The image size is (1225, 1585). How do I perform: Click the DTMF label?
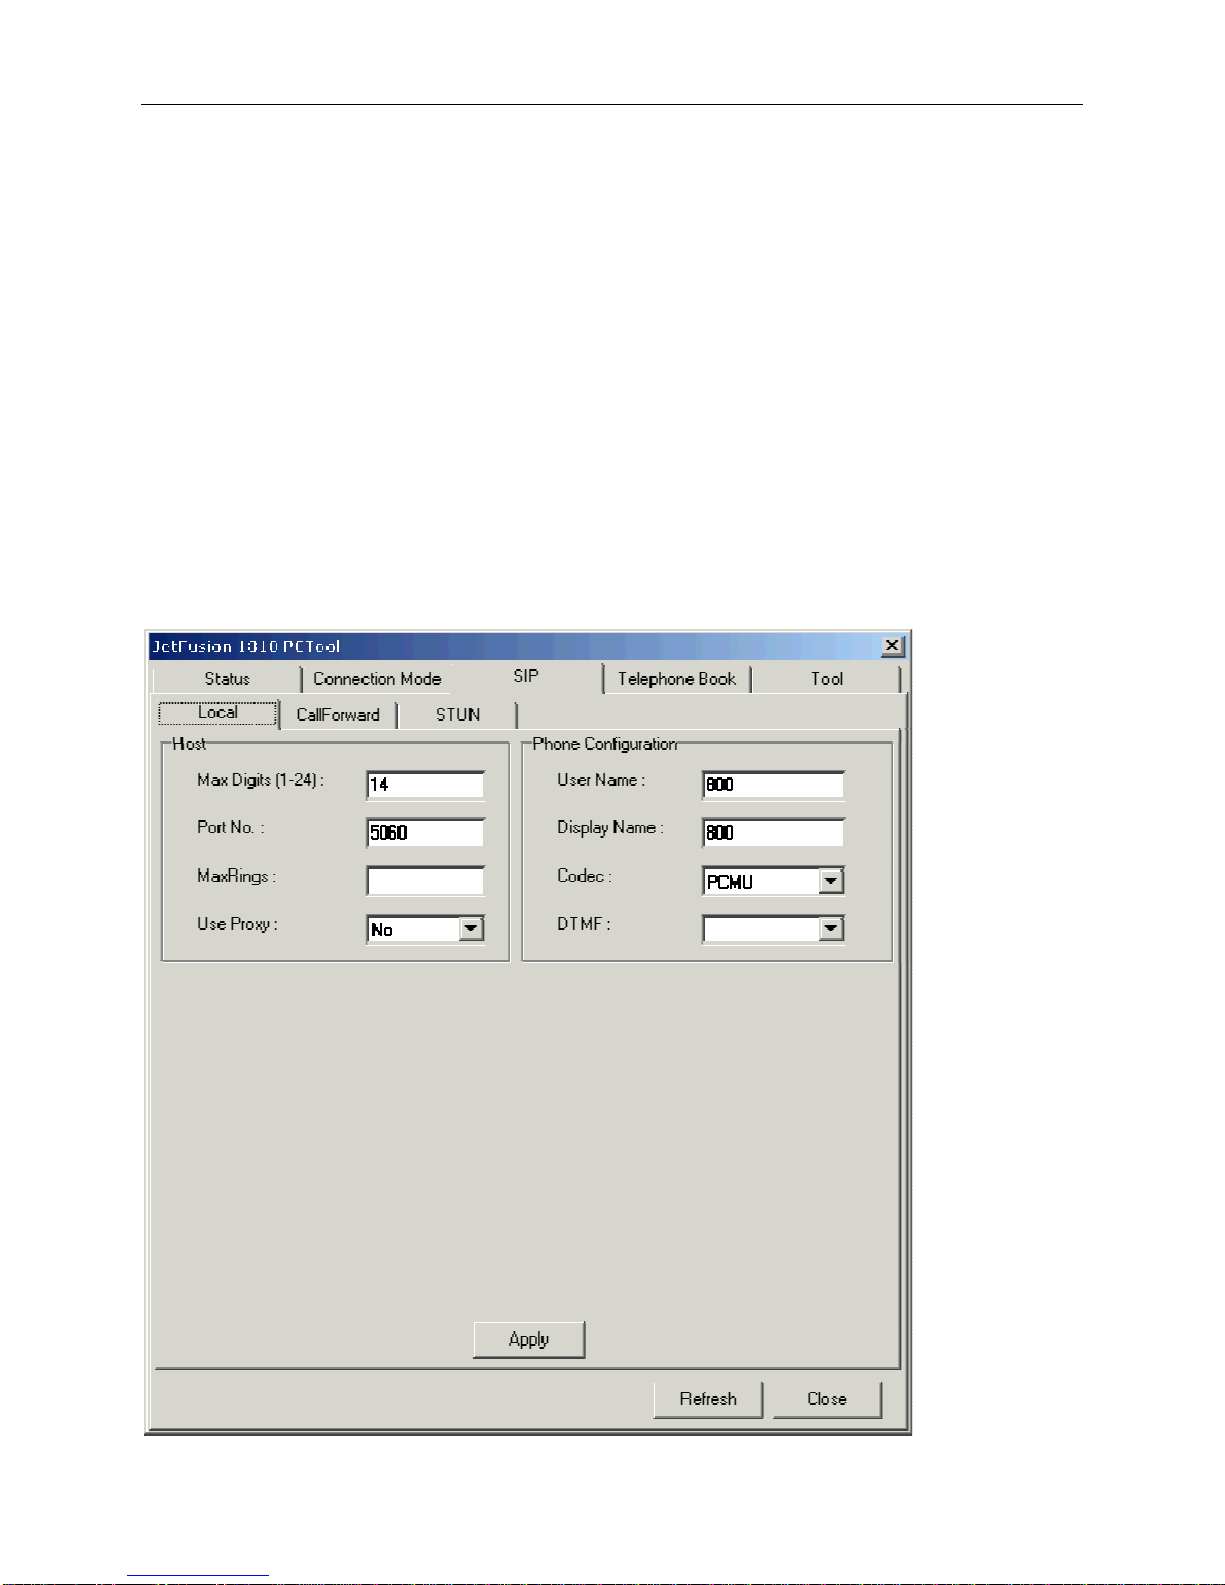(583, 924)
